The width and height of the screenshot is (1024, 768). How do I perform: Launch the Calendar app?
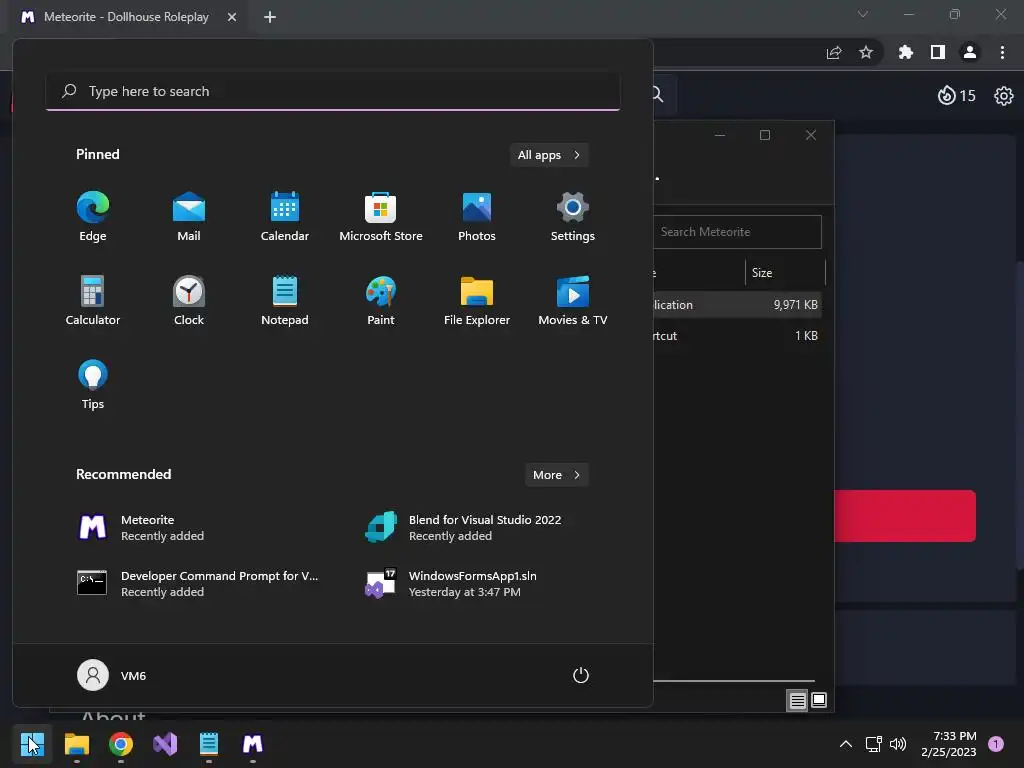click(x=285, y=217)
